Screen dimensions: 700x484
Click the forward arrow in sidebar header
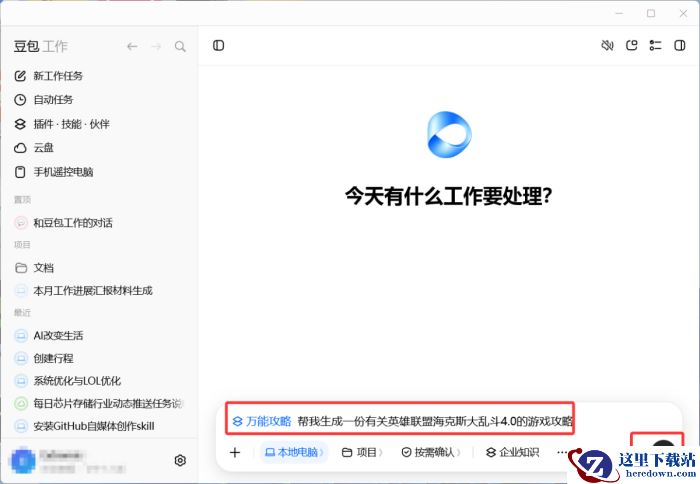coord(156,46)
